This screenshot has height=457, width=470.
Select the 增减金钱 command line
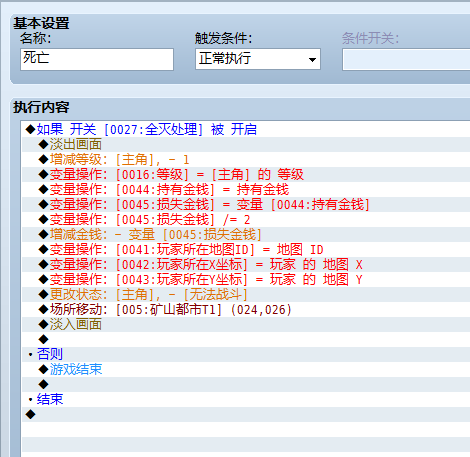(246, 234)
